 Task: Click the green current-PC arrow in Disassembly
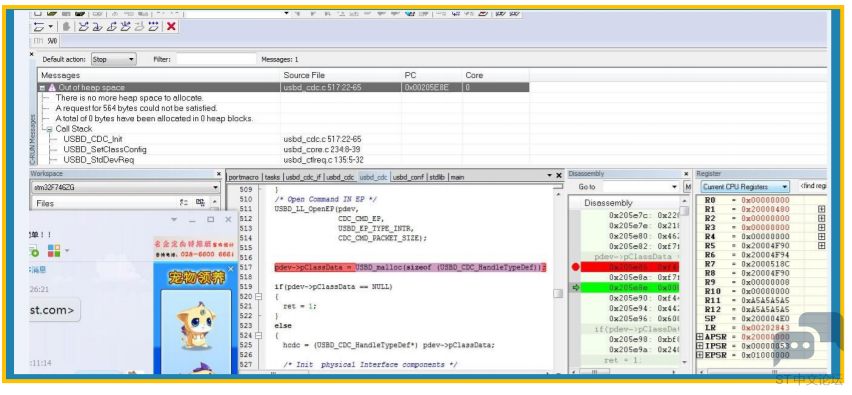point(575,287)
